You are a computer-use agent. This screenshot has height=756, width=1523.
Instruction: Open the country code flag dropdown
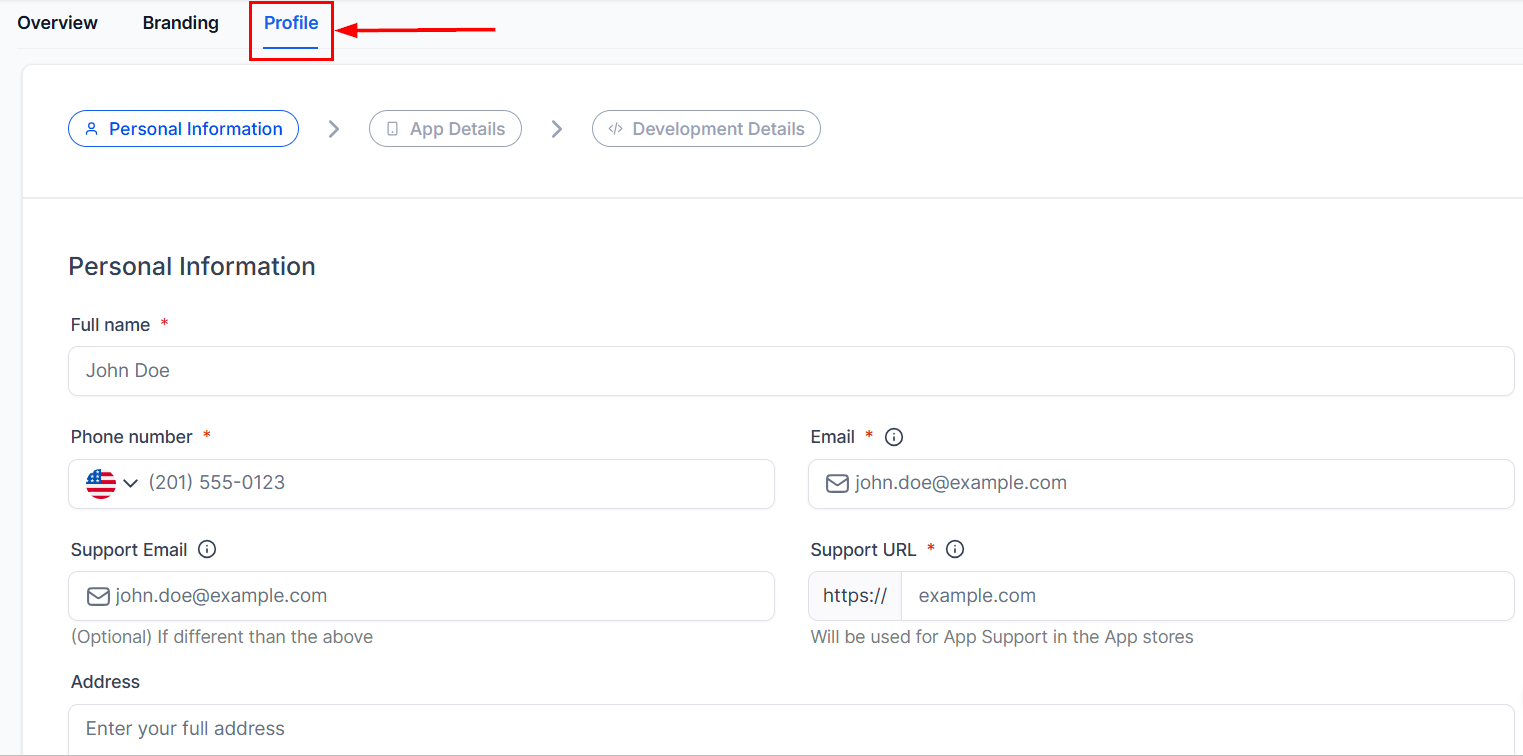pyautogui.click(x=113, y=484)
